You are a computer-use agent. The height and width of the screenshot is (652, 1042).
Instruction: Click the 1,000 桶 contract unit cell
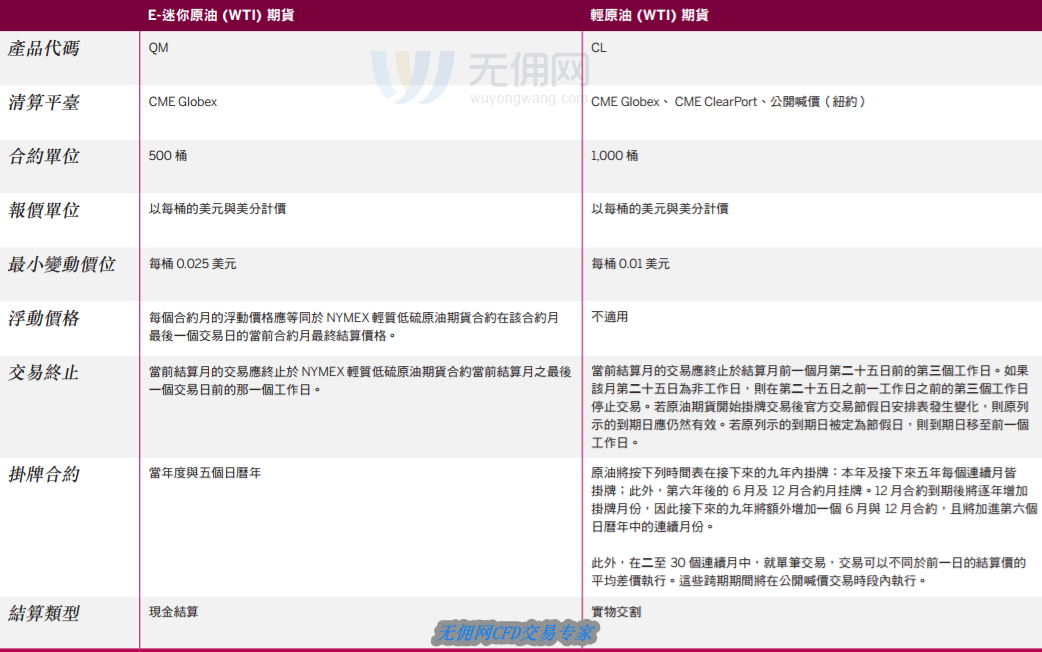coord(614,156)
